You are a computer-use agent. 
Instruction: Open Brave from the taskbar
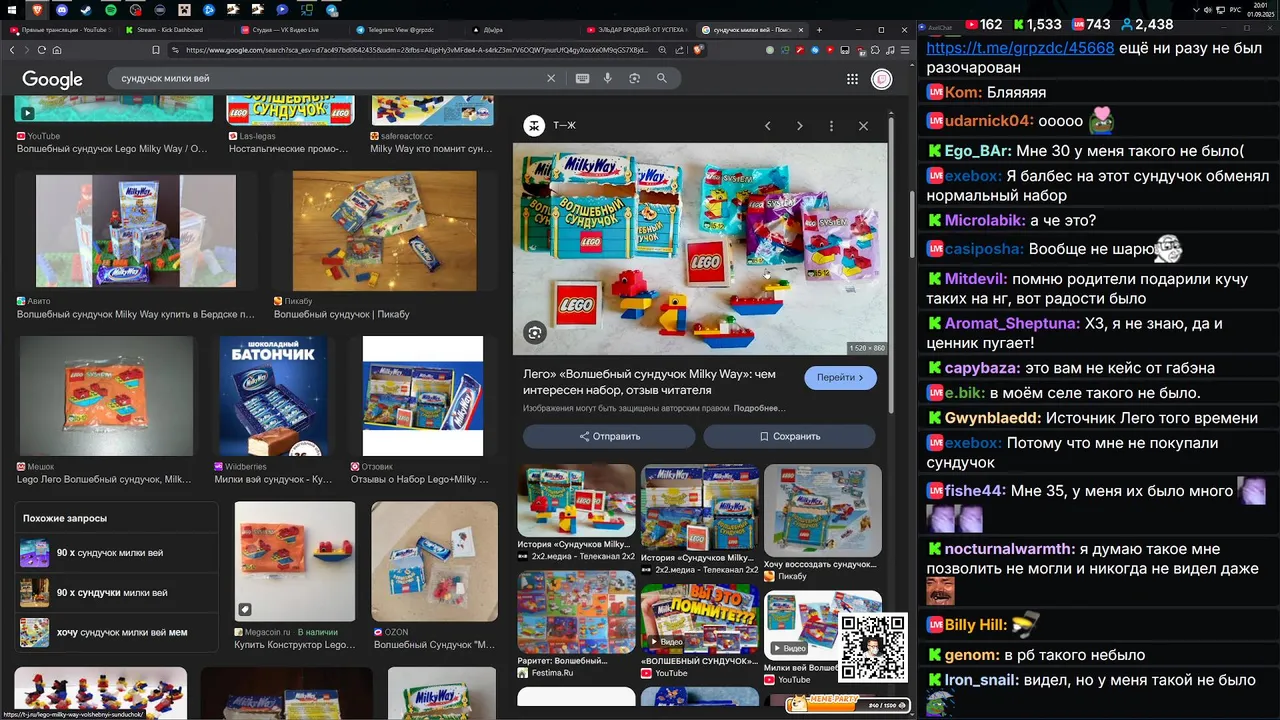pyautogui.click(x=37, y=10)
